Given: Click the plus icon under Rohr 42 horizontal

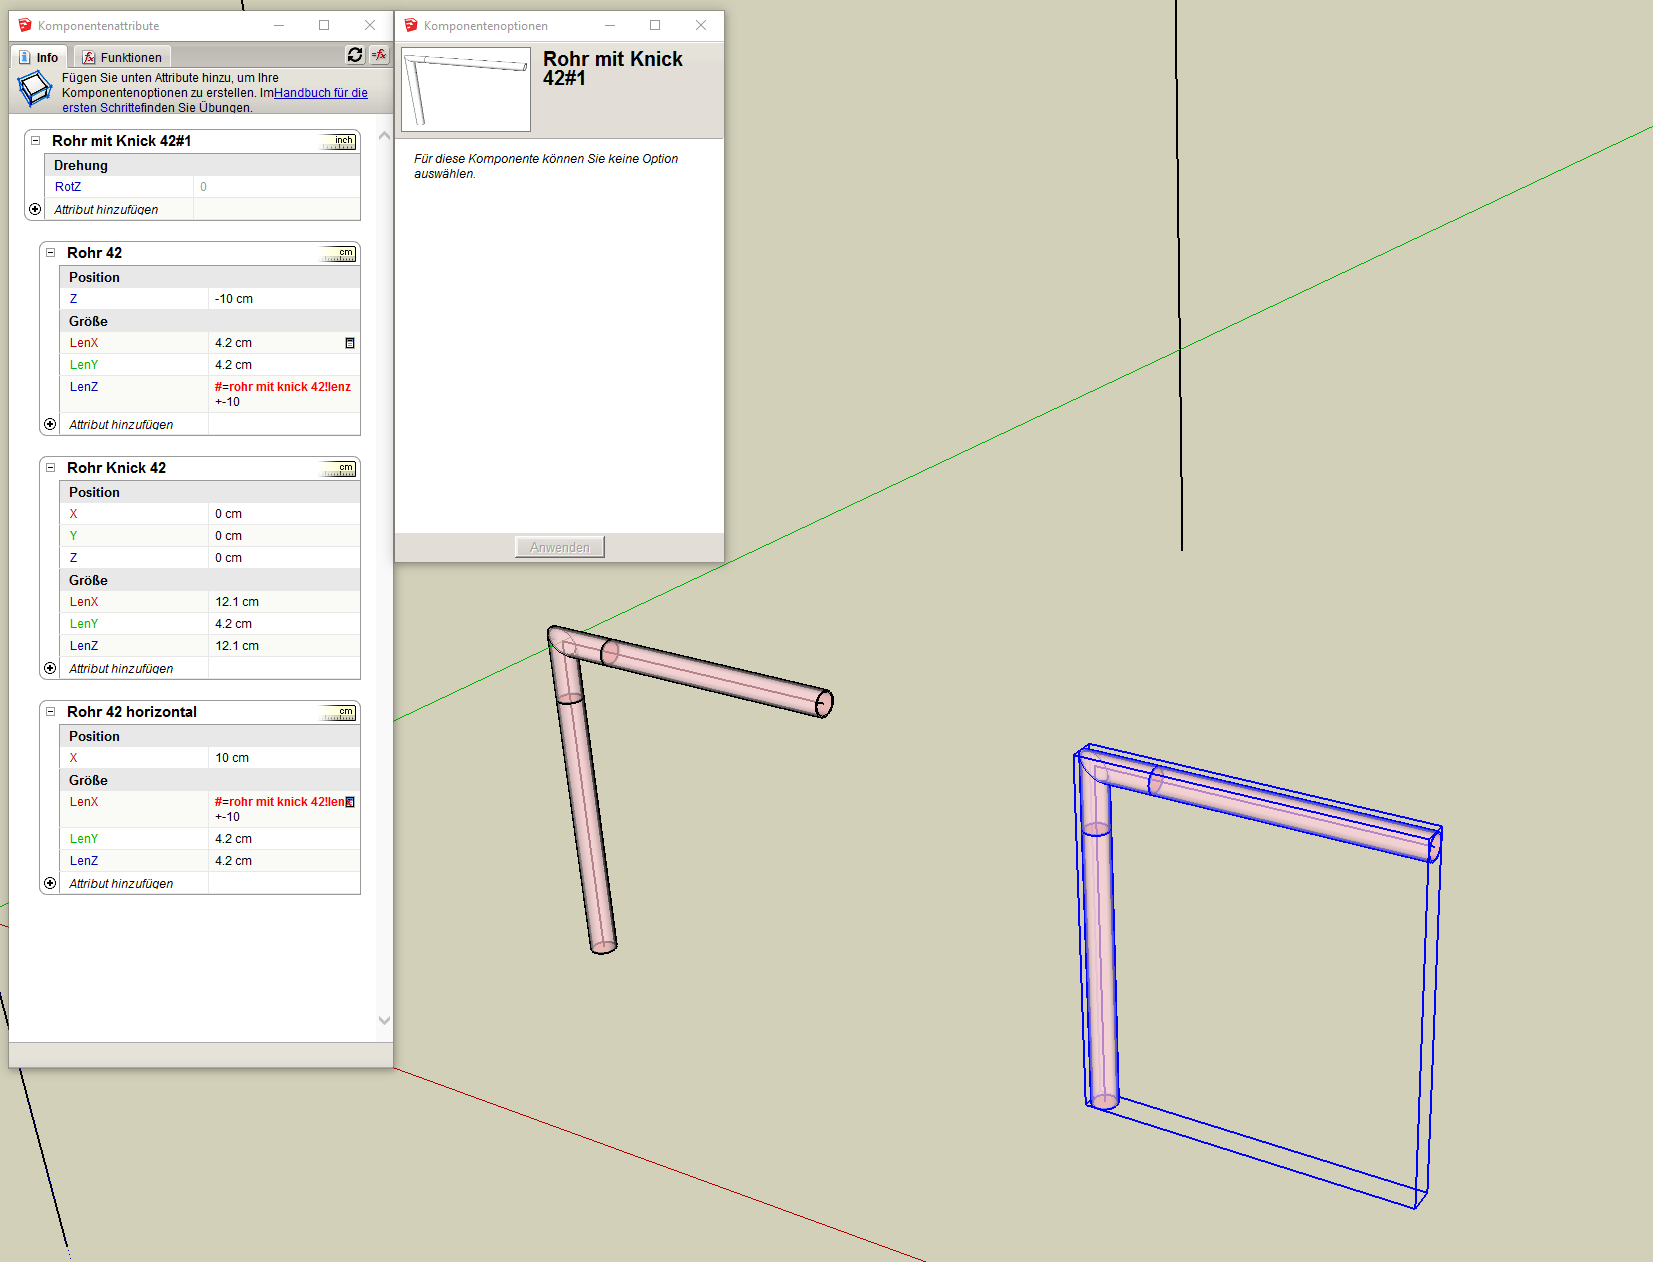Looking at the screenshot, I should tap(50, 883).
